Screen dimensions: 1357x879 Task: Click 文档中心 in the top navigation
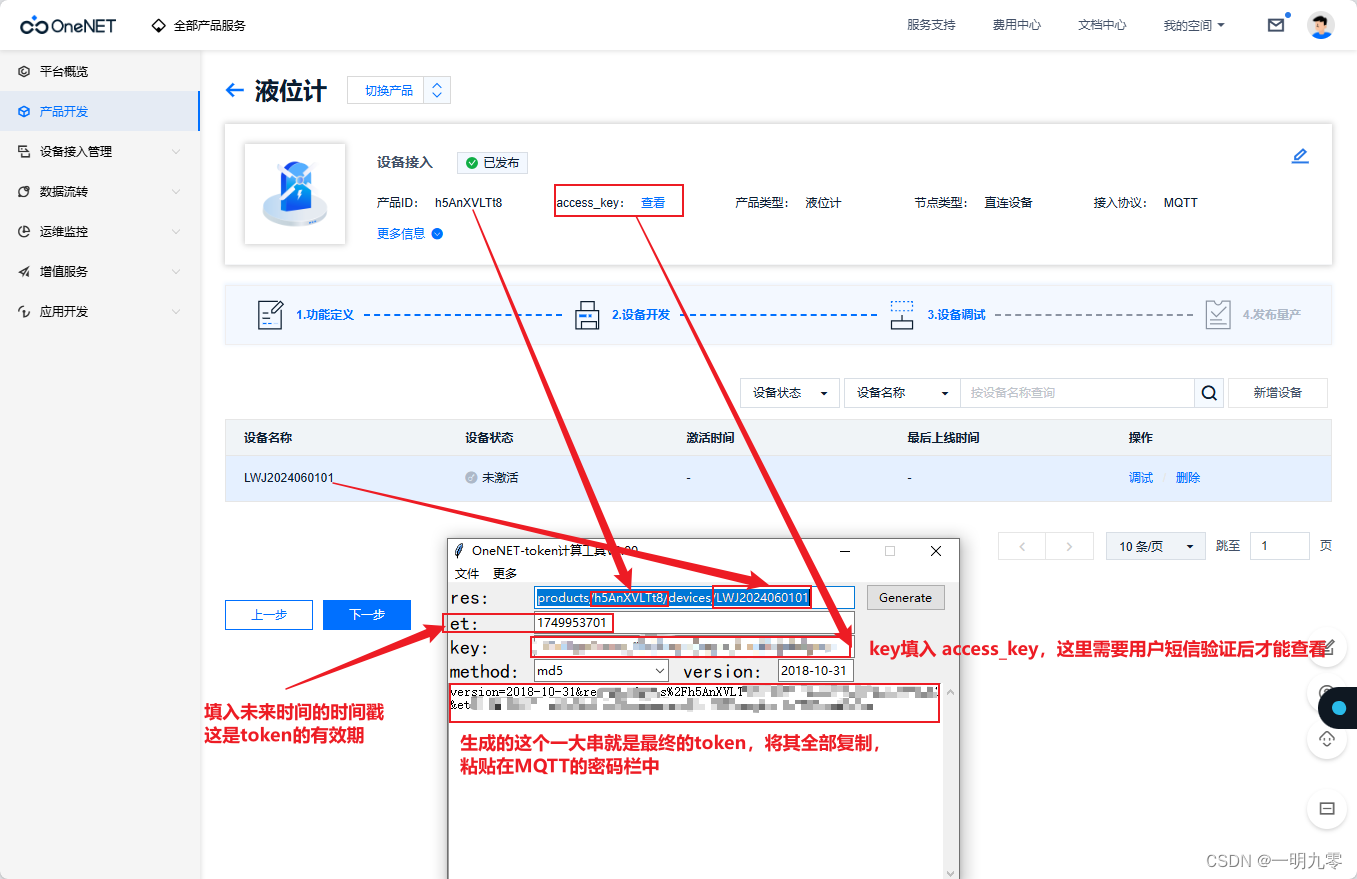[1102, 25]
